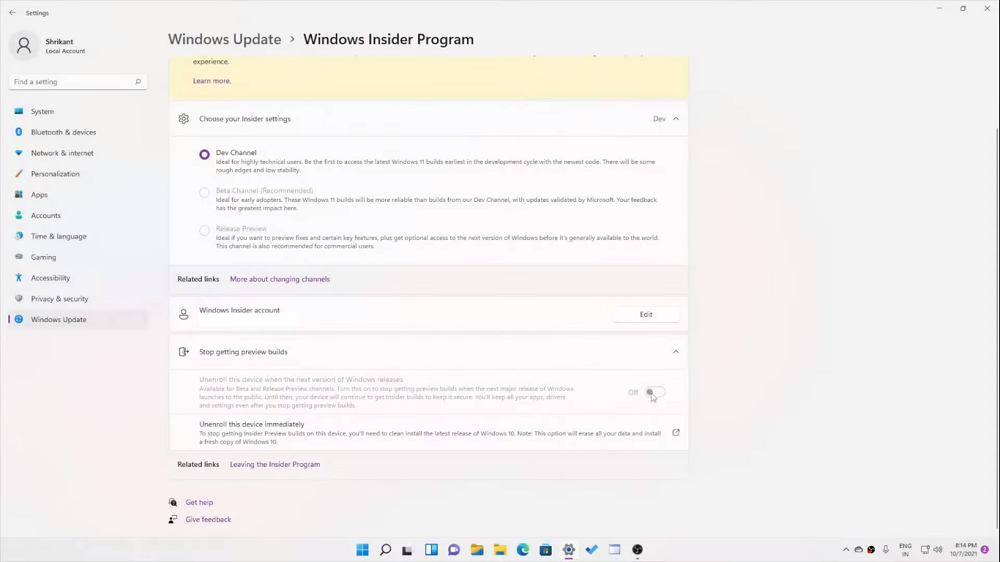
Task: Open Chat from taskbar
Action: (454, 550)
